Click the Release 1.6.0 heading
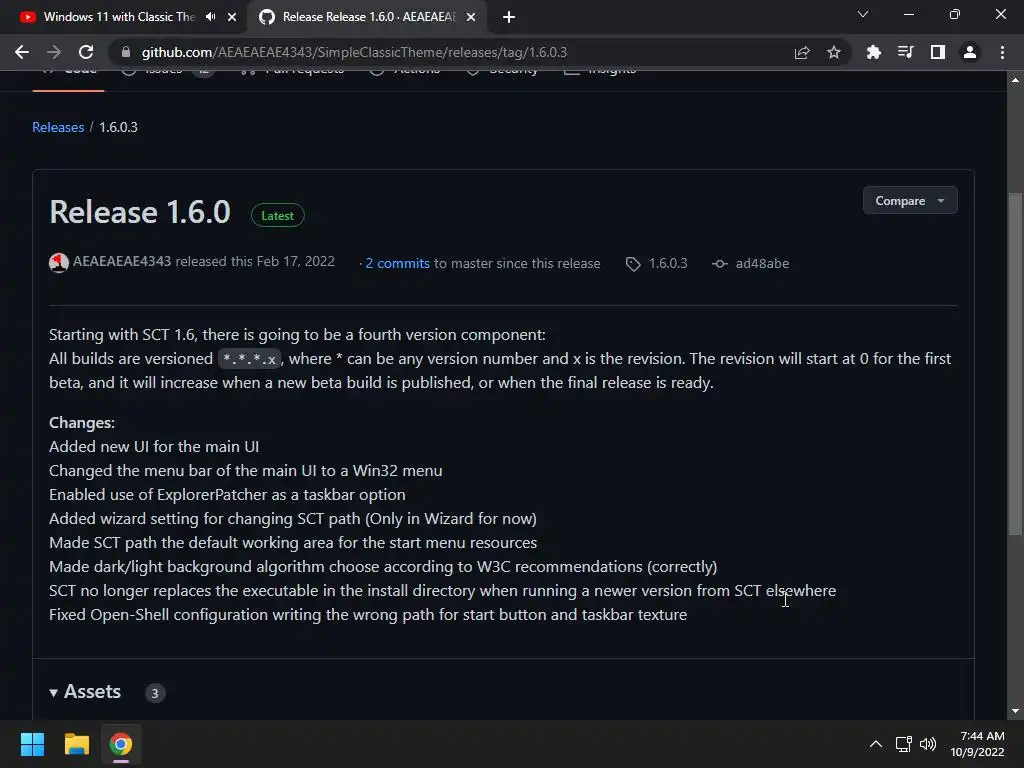Screen dimensions: 1024x768 pos(140,212)
